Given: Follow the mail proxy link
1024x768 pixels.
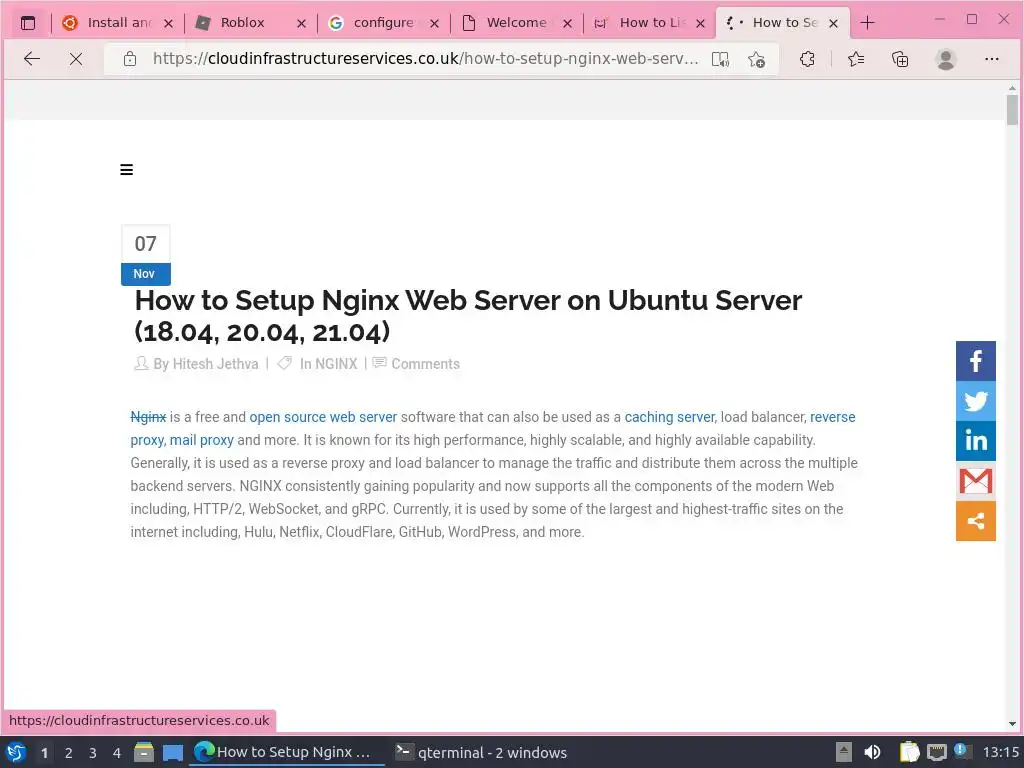Looking at the screenshot, I should pyautogui.click(x=202, y=440).
